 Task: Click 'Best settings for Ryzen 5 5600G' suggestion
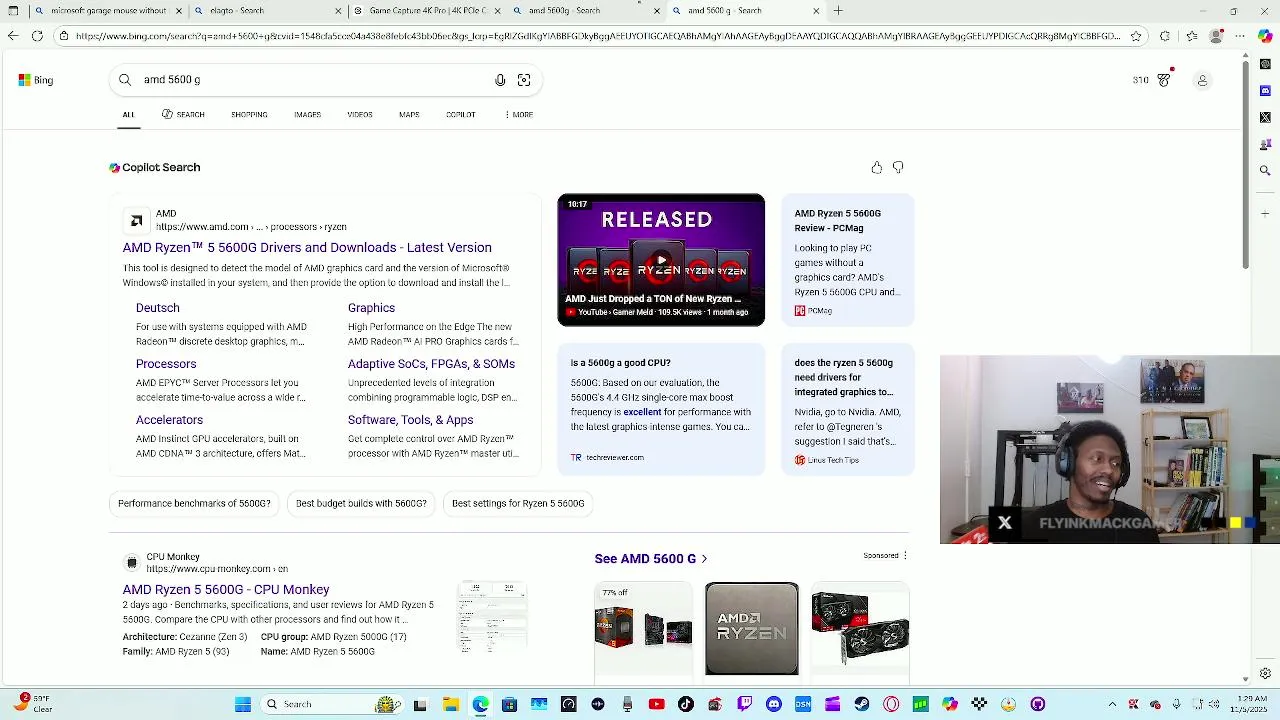click(x=518, y=504)
